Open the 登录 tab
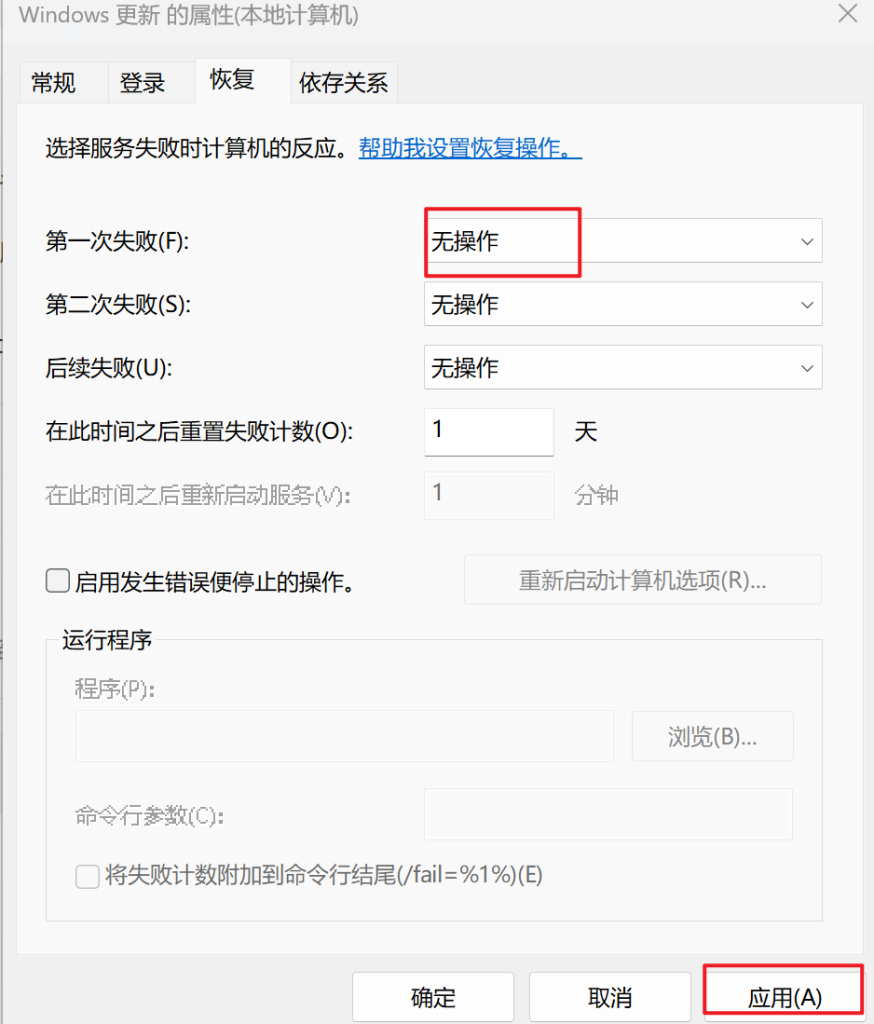 142,83
